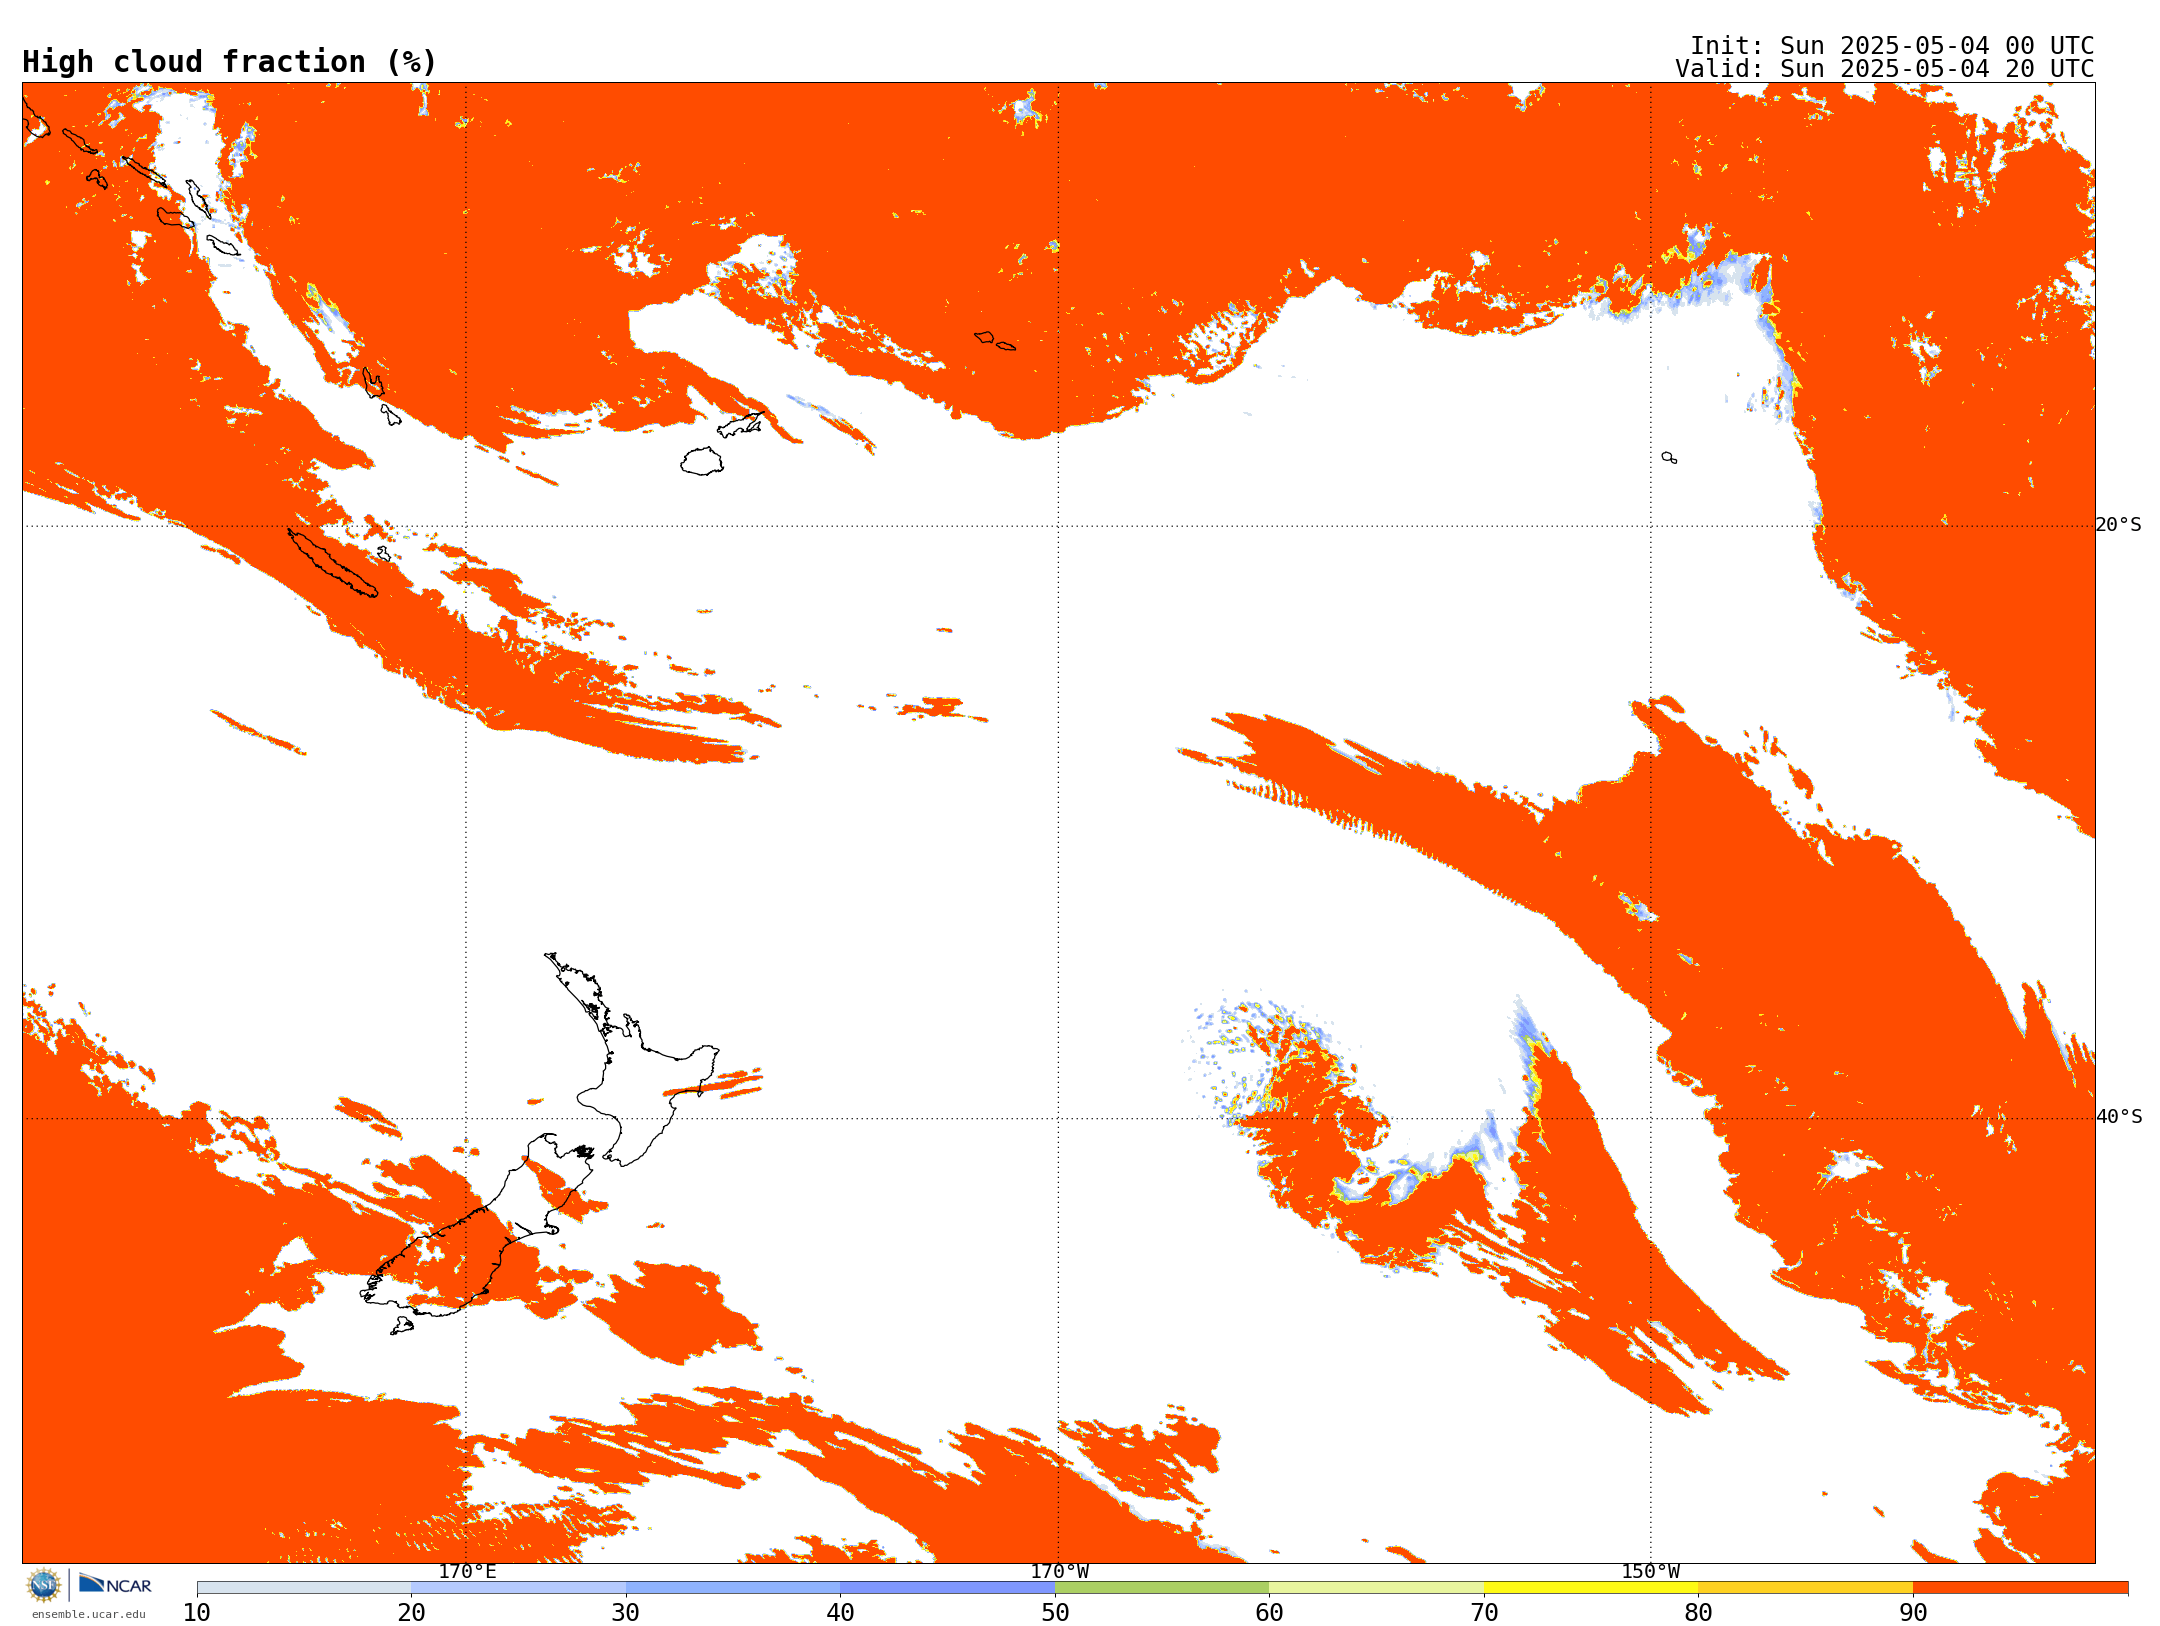This screenshot has height=1626, width=2160.
Task: Click the colorbar tick label 90
Action: tap(1913, 1613)
